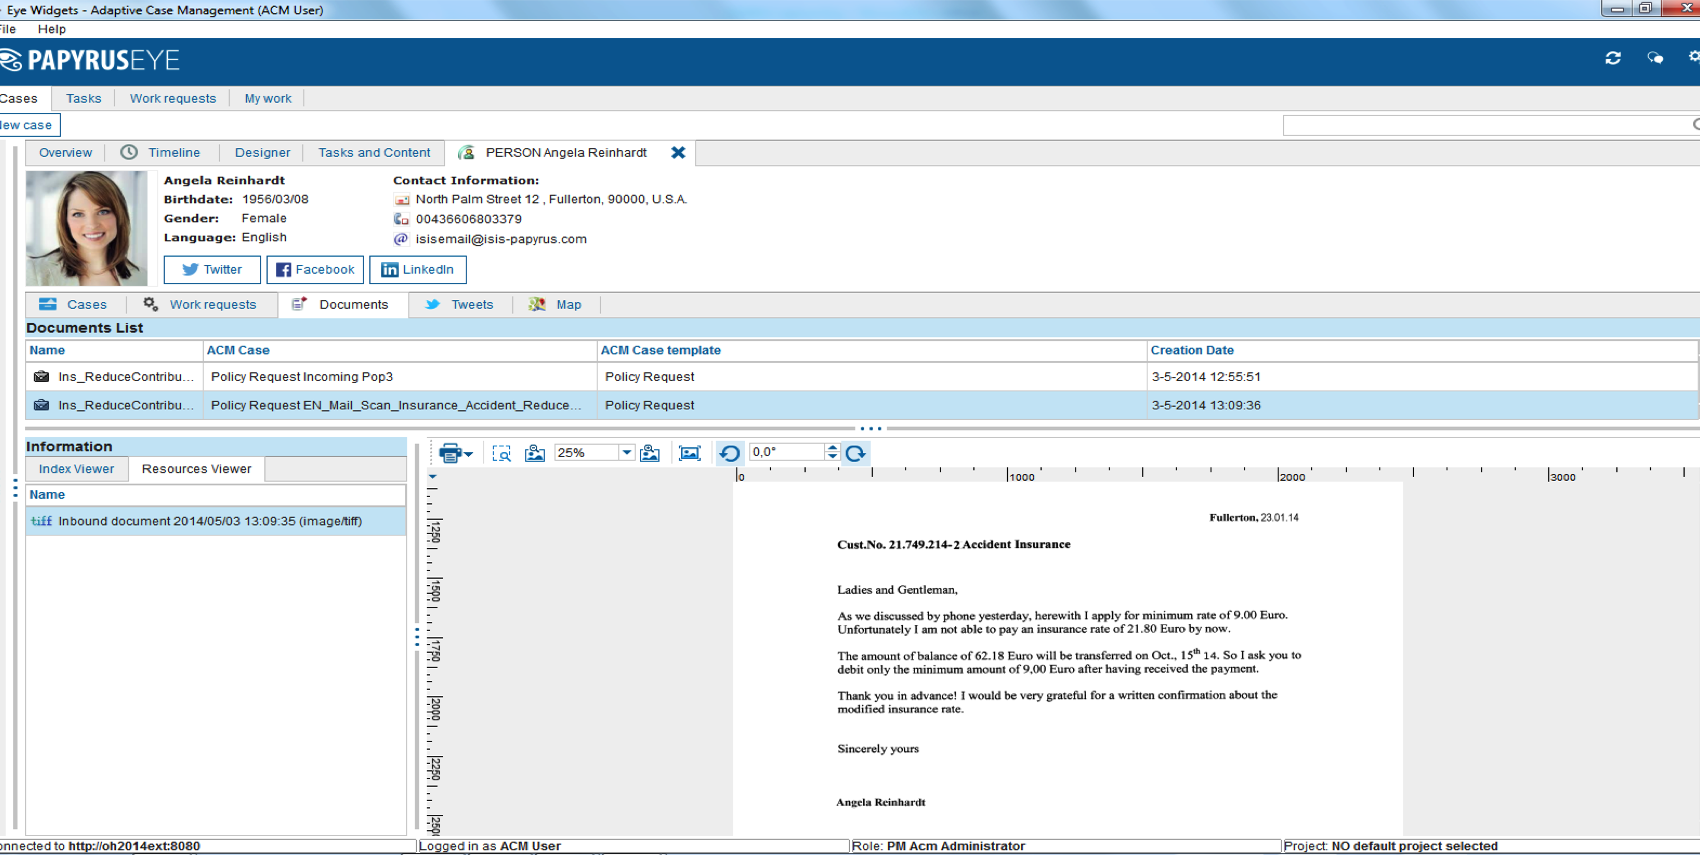Select the Policy Request Incoming Pop3 document row
The height and width of the screenshot is (855, 1700).
301,377
